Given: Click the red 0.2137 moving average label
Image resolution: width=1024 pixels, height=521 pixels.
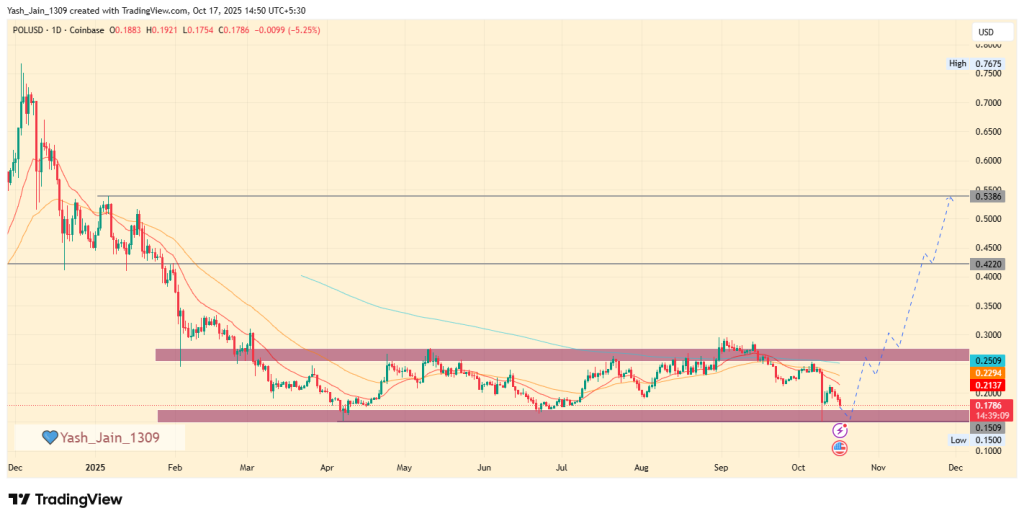Looking at the screenshot, I should click(986, 385).
